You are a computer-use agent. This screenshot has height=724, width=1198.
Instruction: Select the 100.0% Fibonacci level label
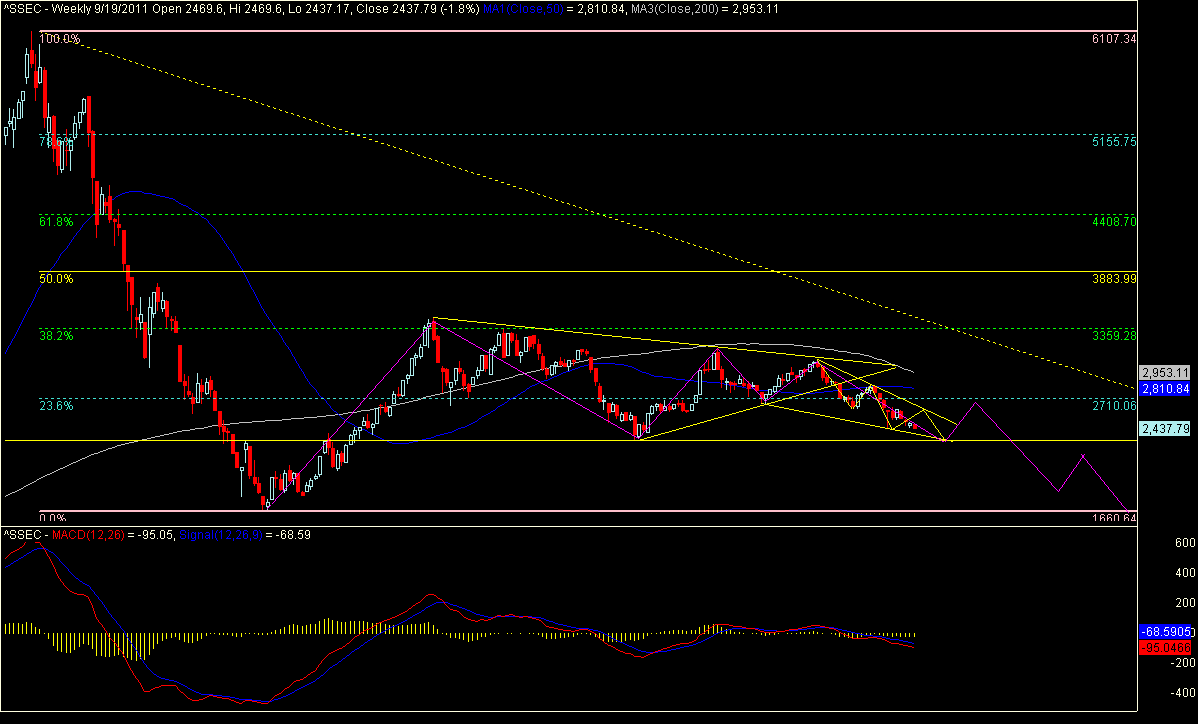tap(58, 39)
